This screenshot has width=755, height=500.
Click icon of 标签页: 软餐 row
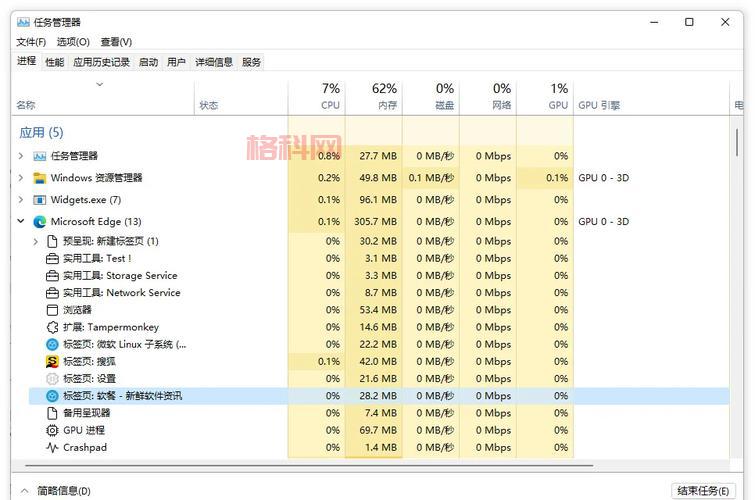click(52, 396)
